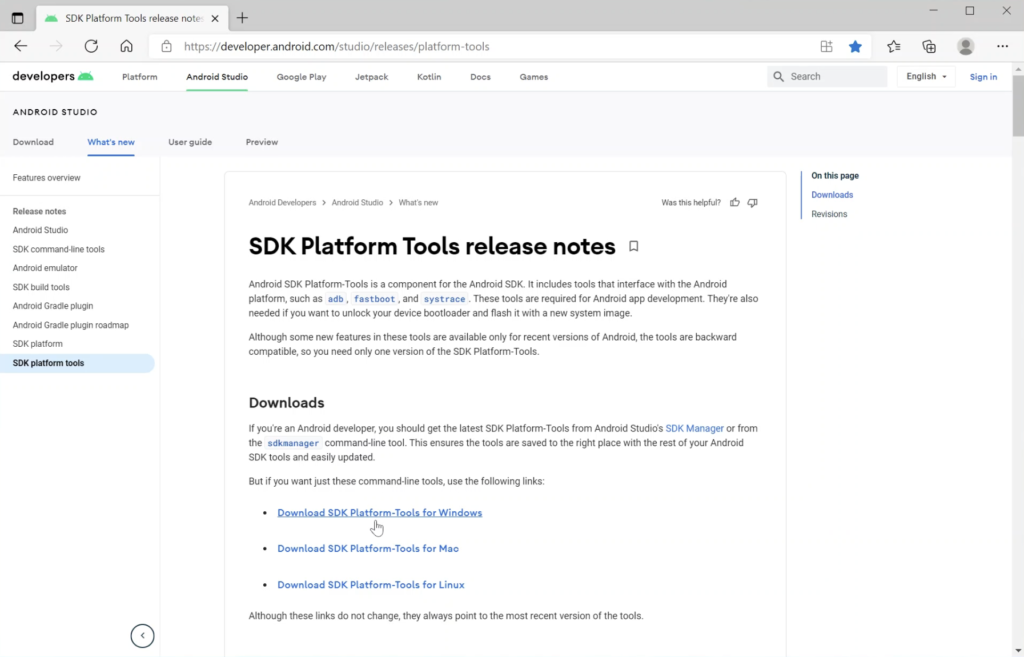Open the English language dropdown
Image resolution: width=1024 pixels, height=657 pixels.
(x=926, y=76)
